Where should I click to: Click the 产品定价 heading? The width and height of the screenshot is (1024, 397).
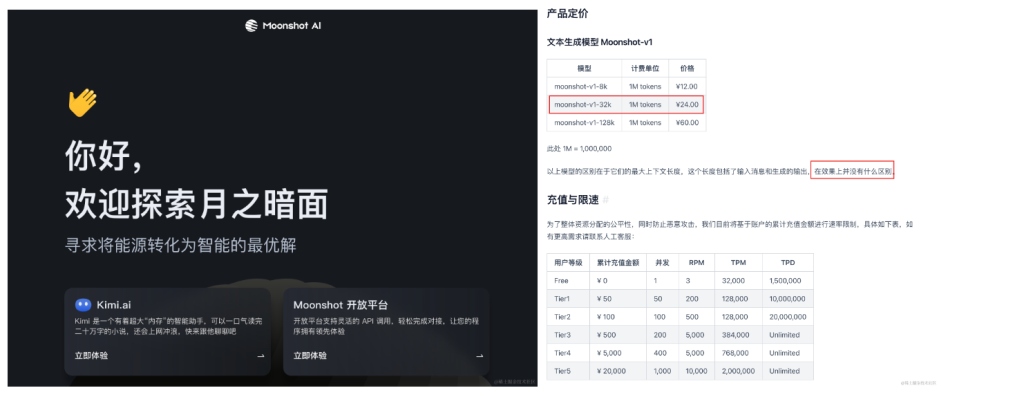[x=568, y=13]
